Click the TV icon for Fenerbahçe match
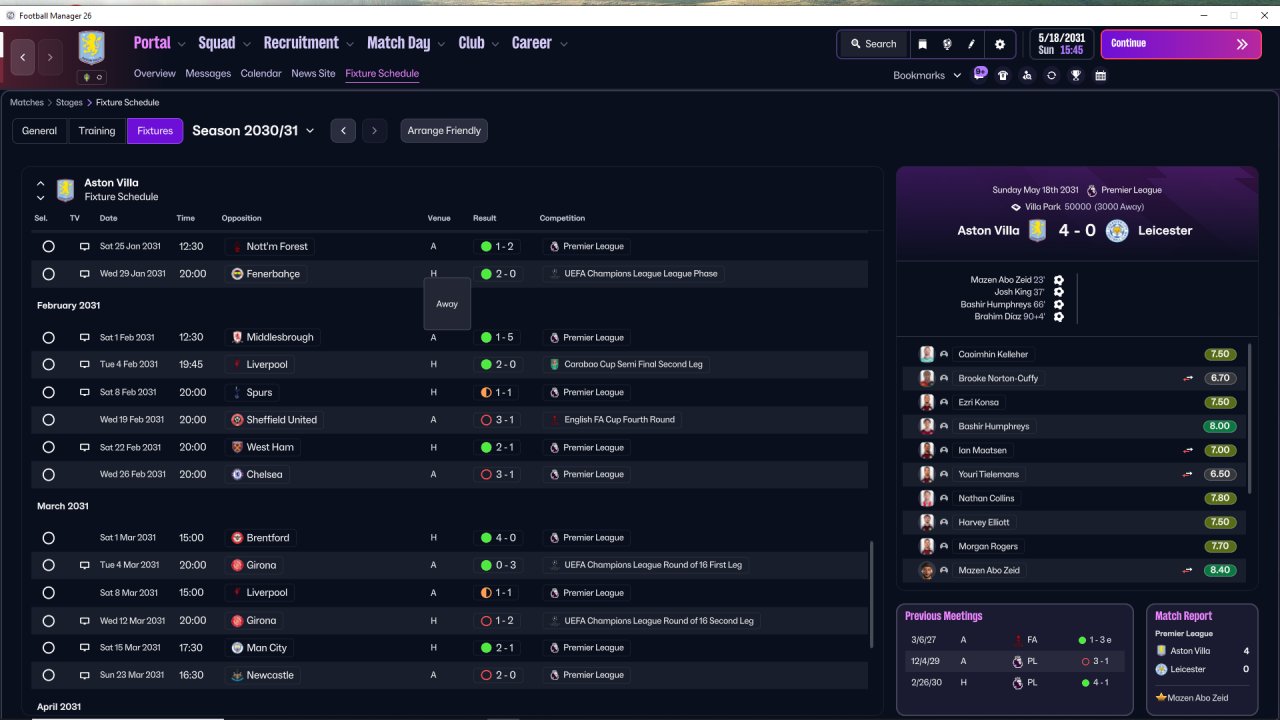 (x=85, y=274)
